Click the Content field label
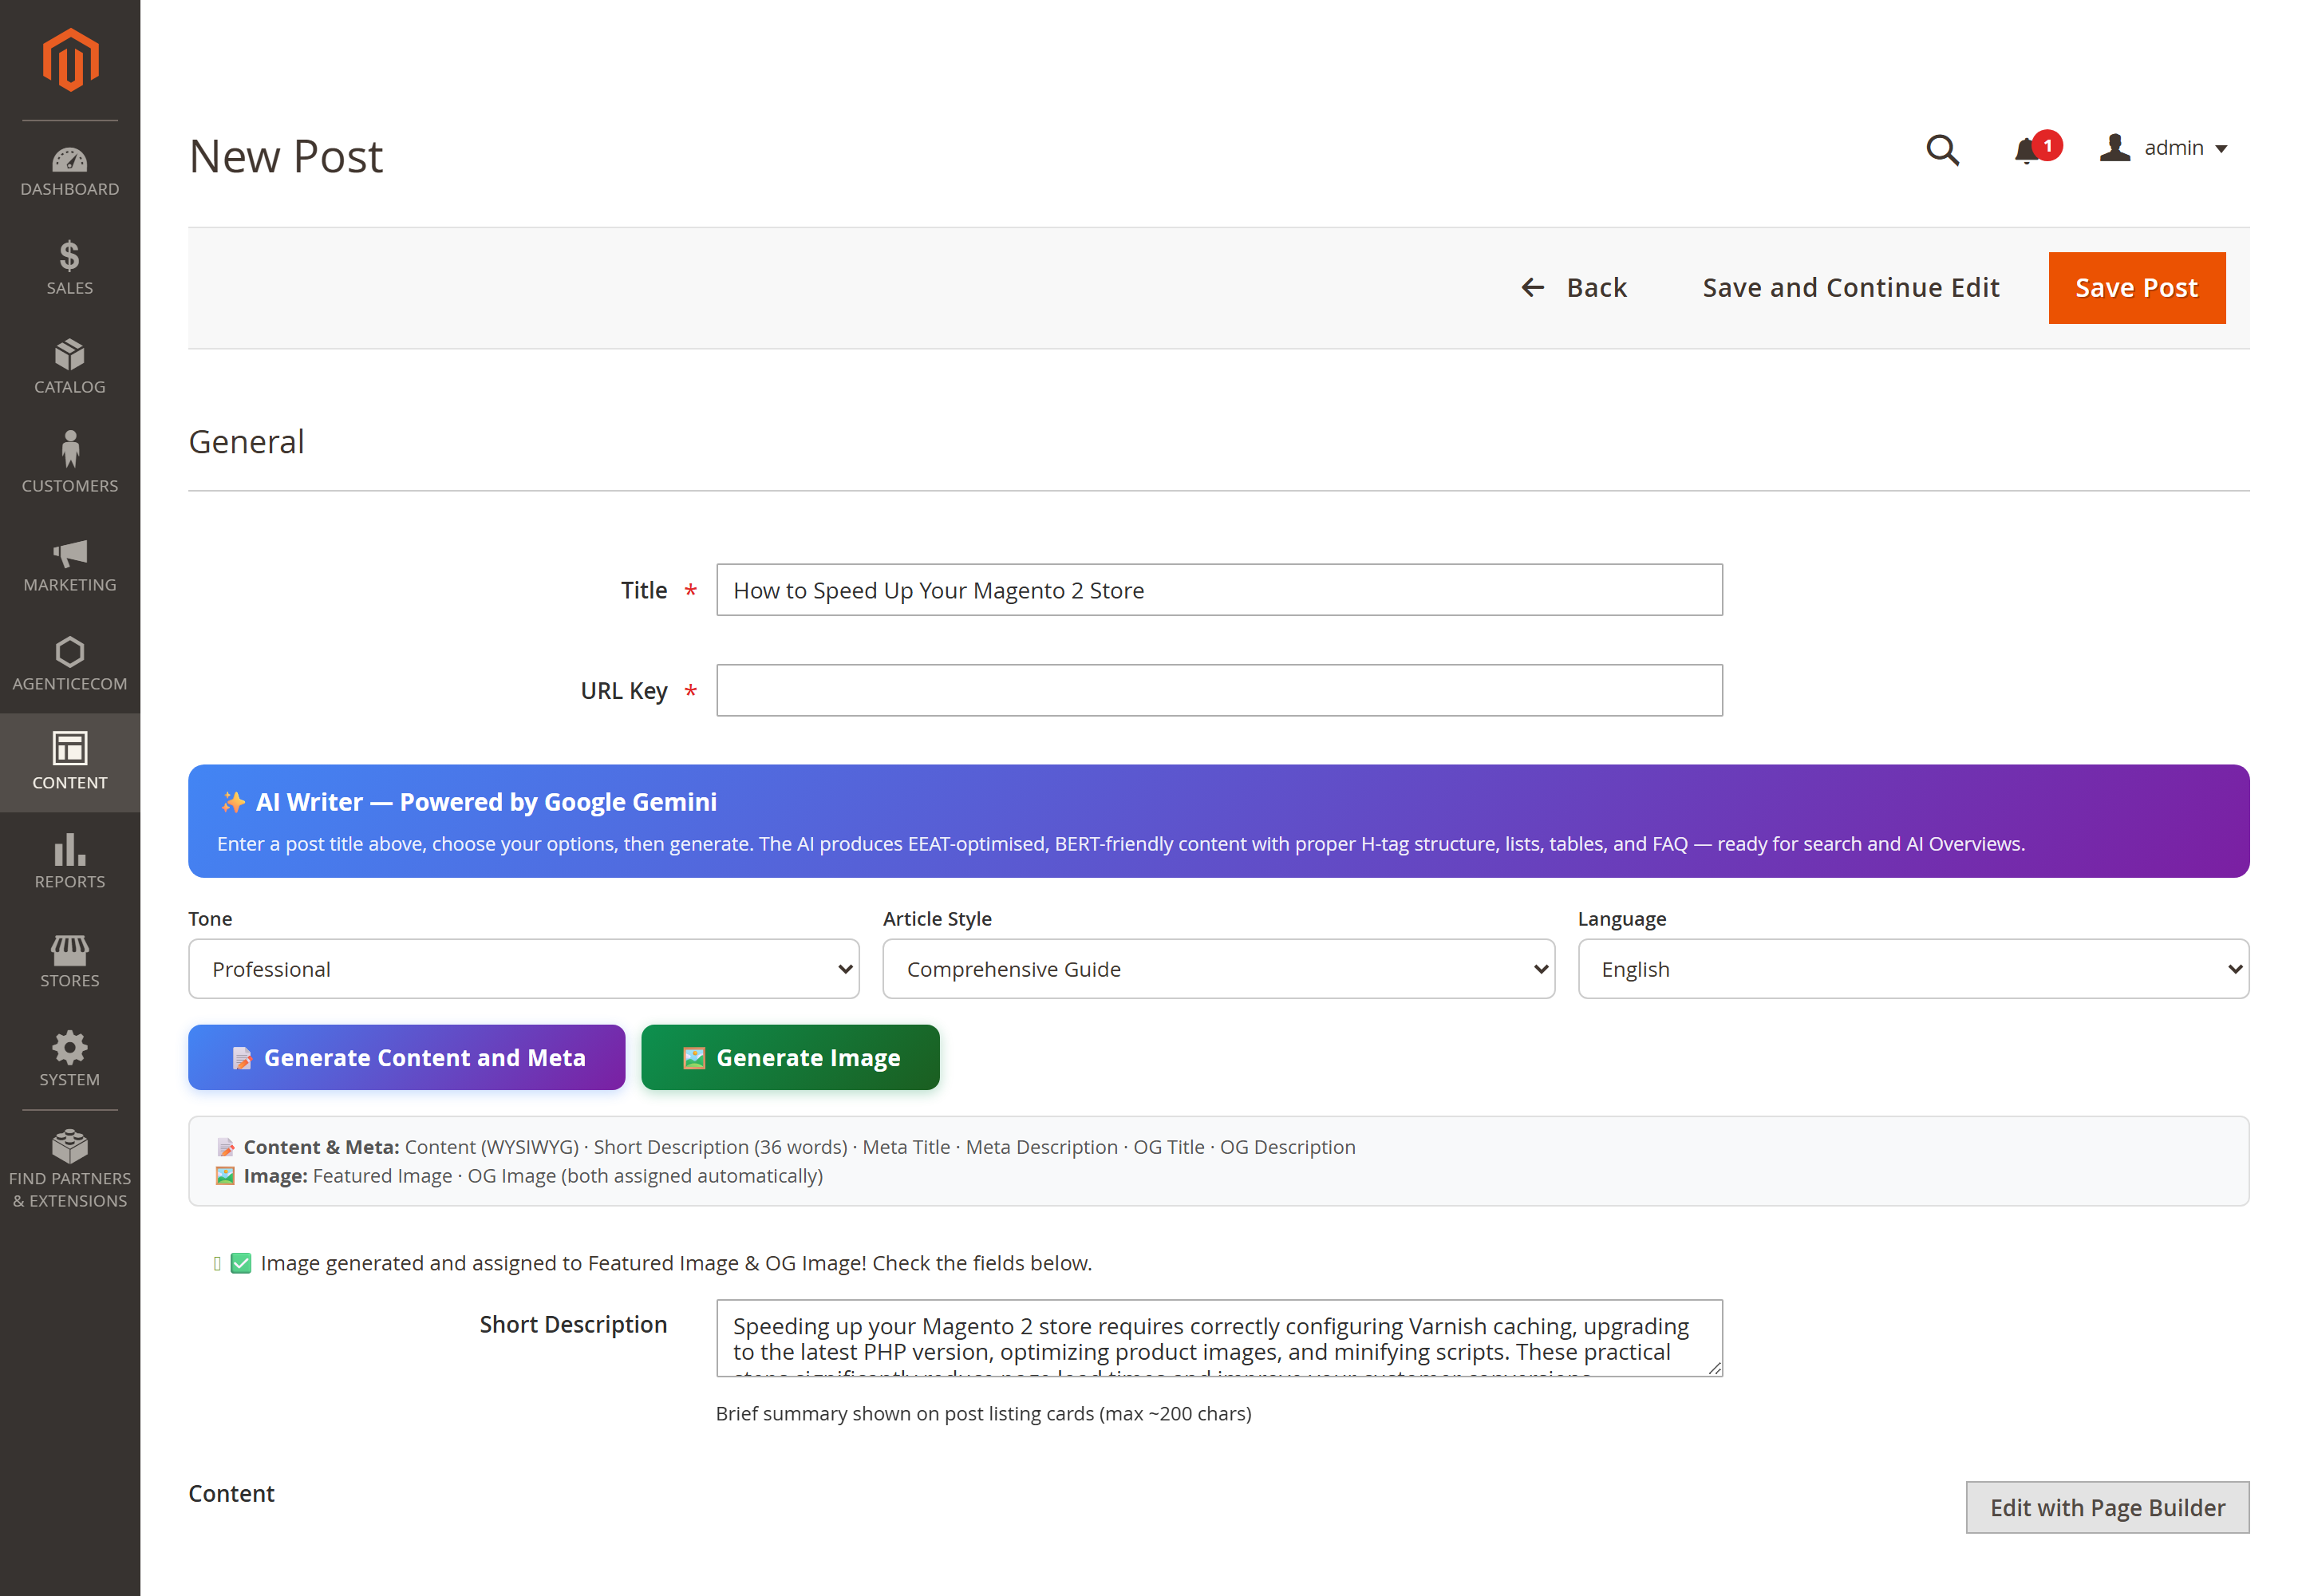2298x1596 pixels. [x=231, y=1494]
